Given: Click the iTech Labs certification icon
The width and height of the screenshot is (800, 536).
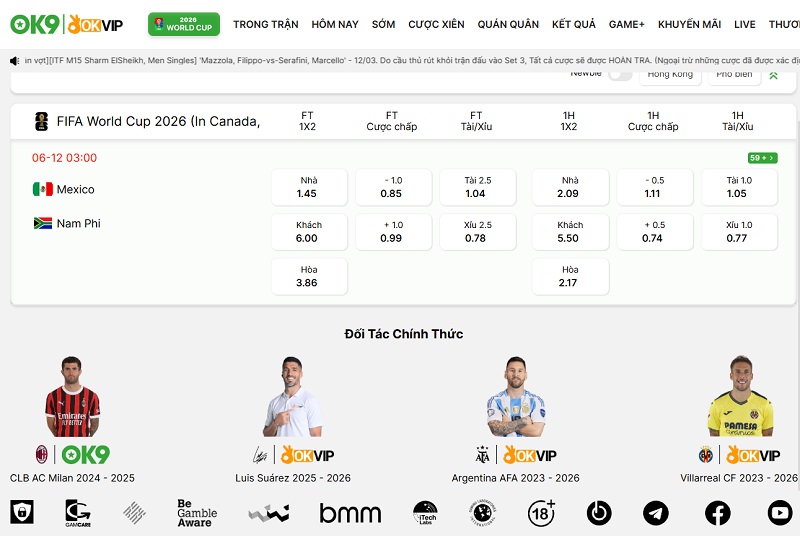Looking at the screenshot, I should tap(425, 513).
